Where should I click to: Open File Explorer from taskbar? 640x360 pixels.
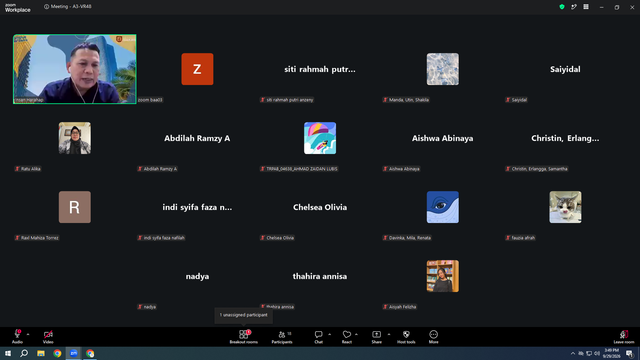click(x=41, y=353)
